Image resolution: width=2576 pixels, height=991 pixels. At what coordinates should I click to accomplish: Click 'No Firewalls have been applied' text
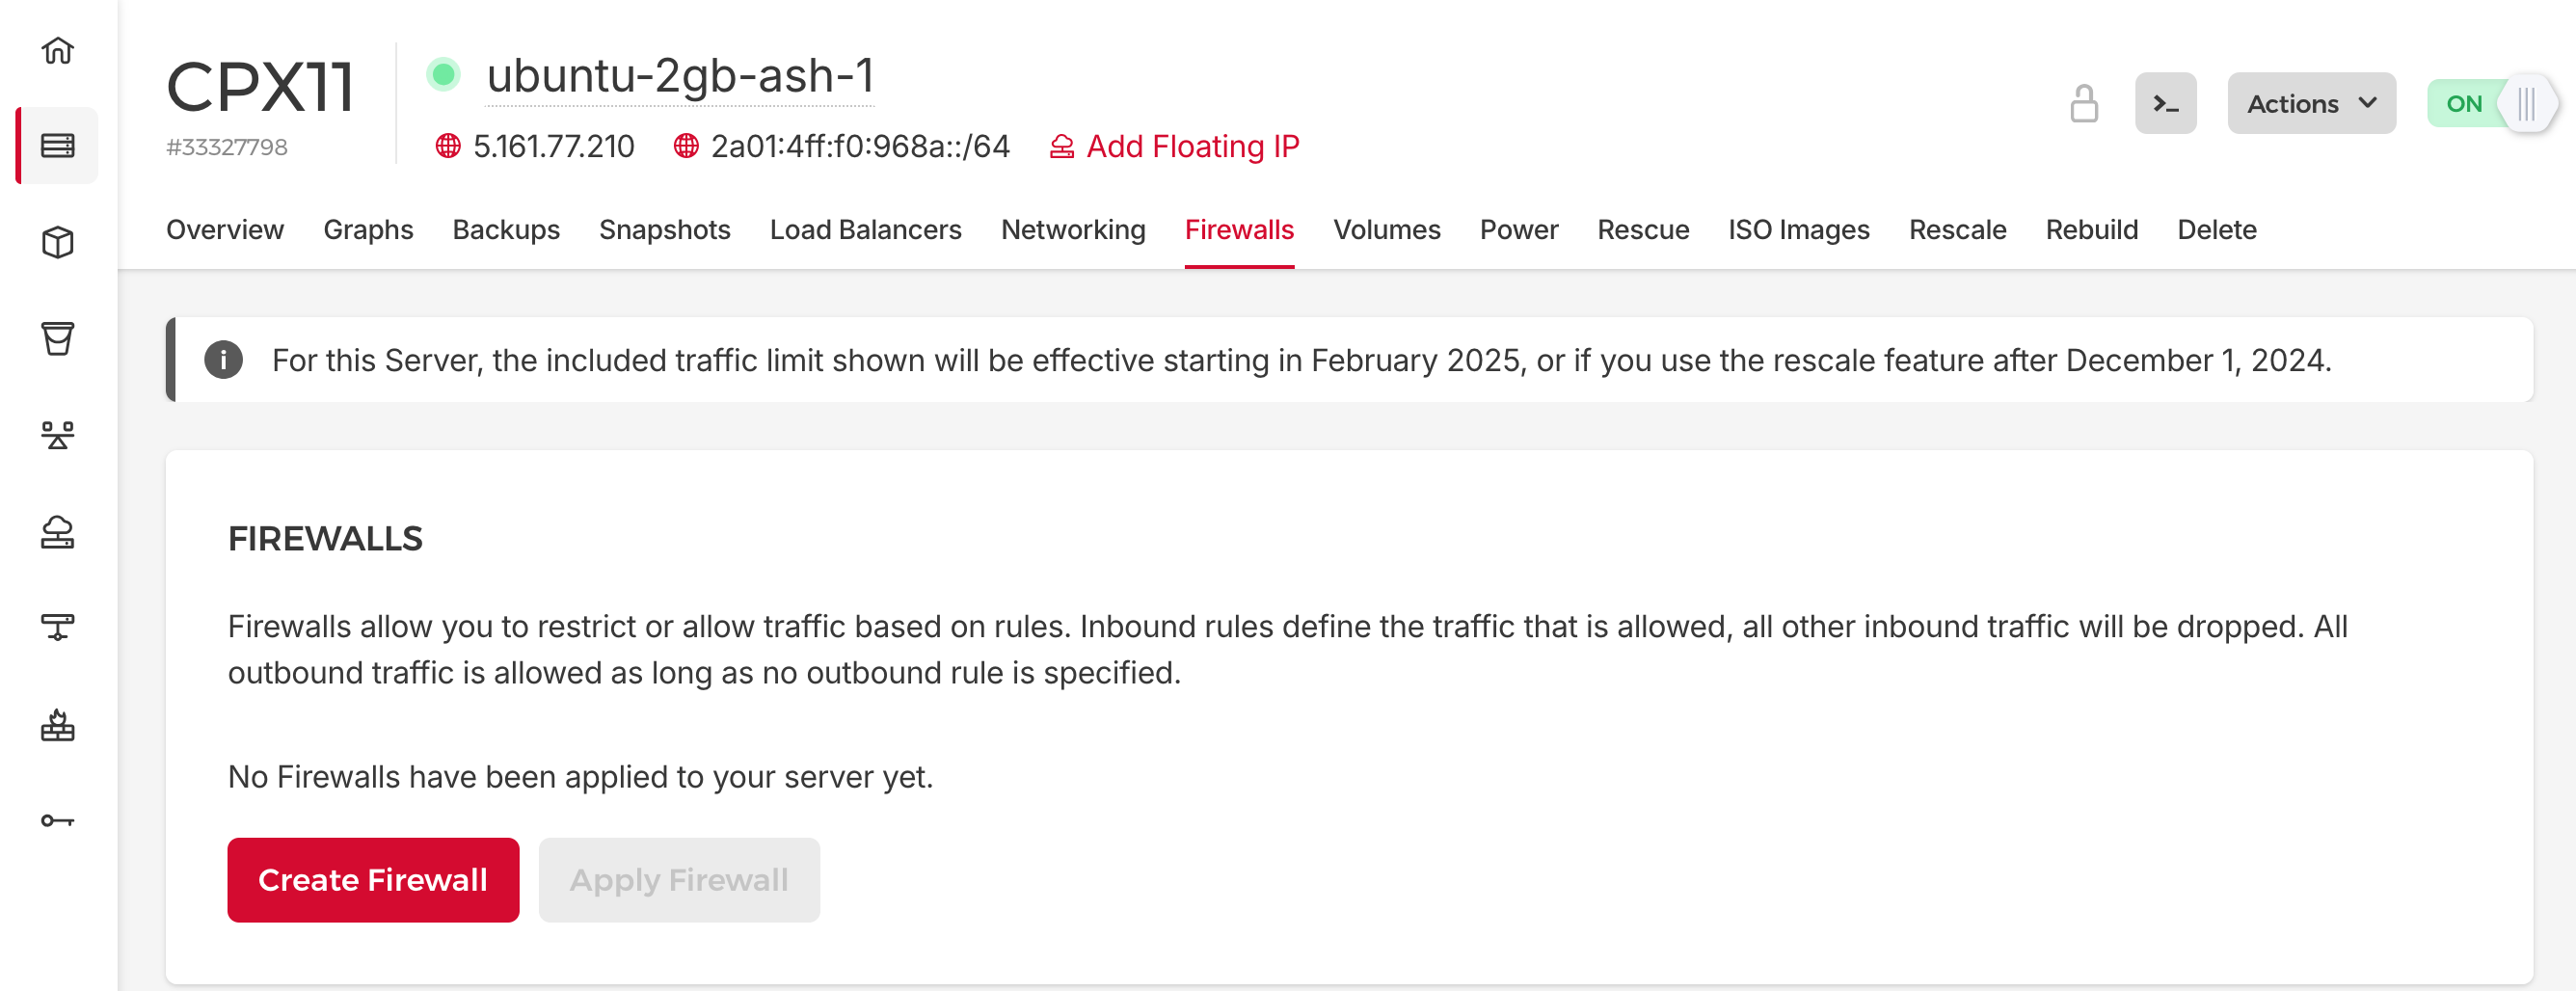pyautogui.click(x=580, y=777)
